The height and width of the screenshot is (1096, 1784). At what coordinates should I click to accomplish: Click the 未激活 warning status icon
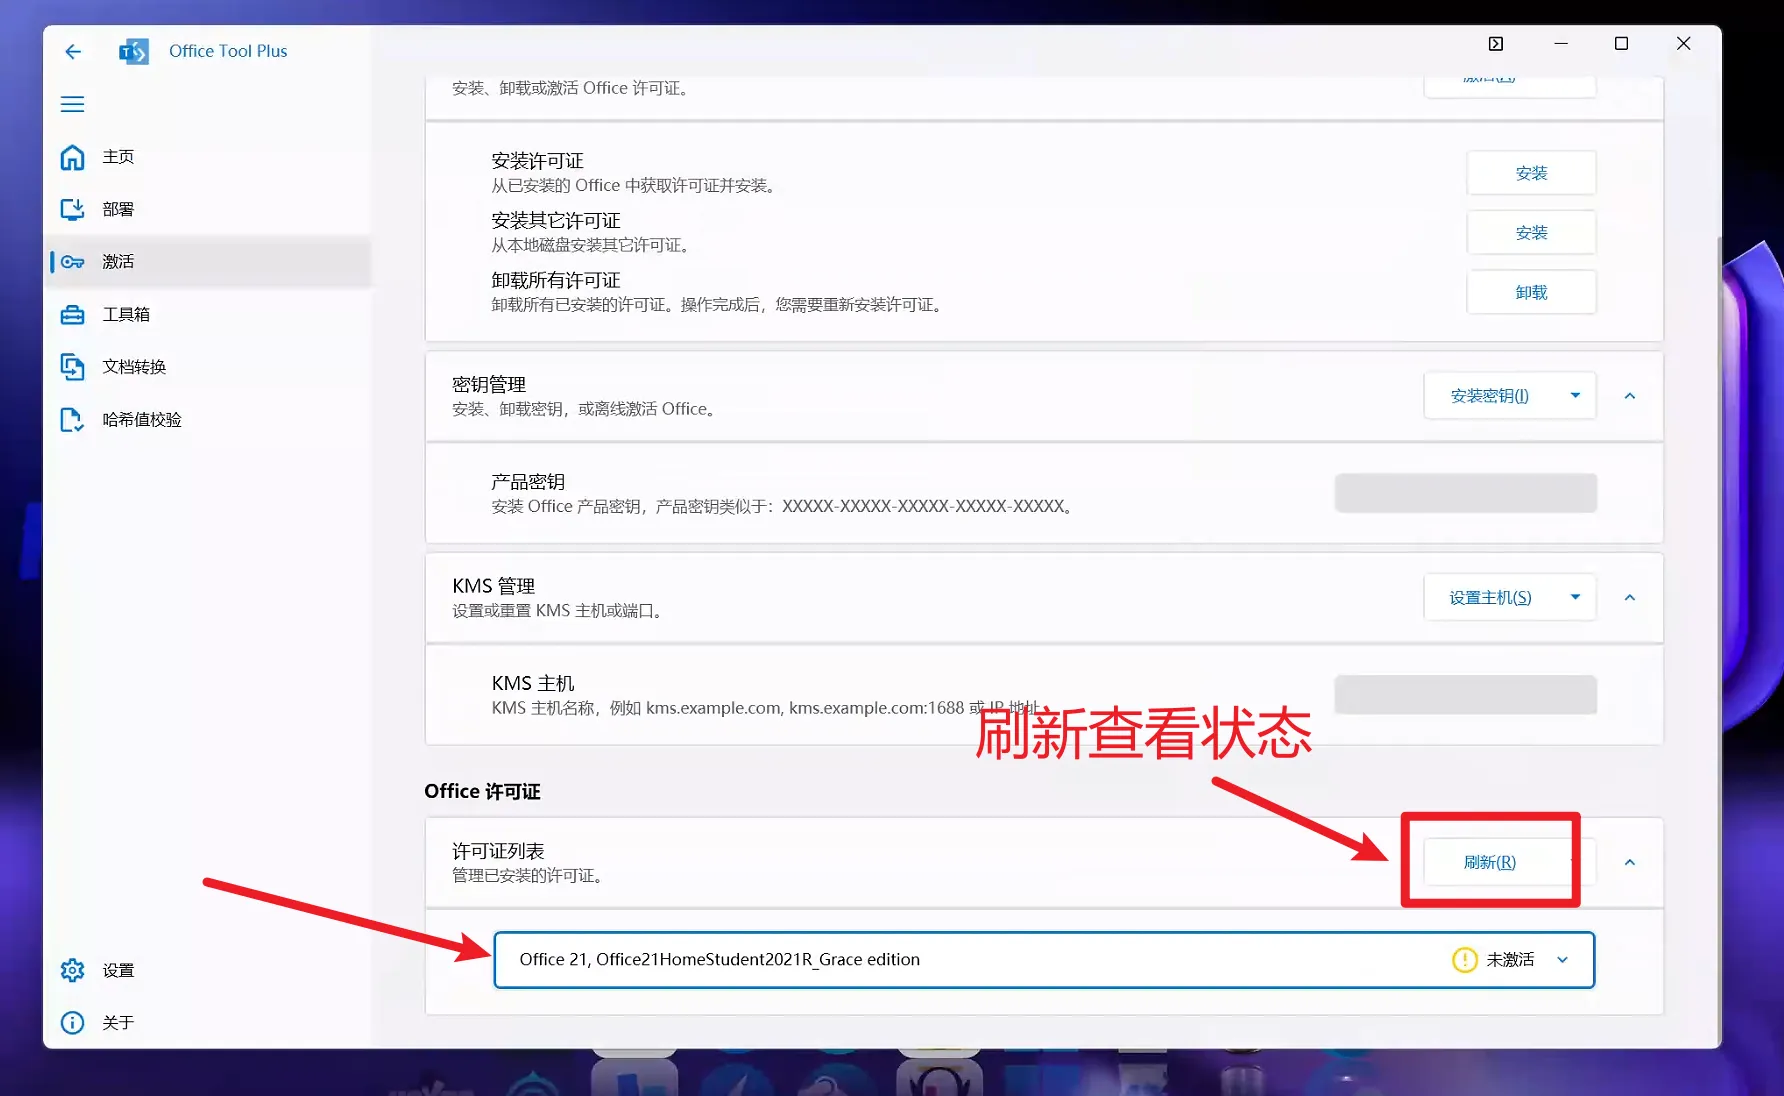coord(1464,960)
